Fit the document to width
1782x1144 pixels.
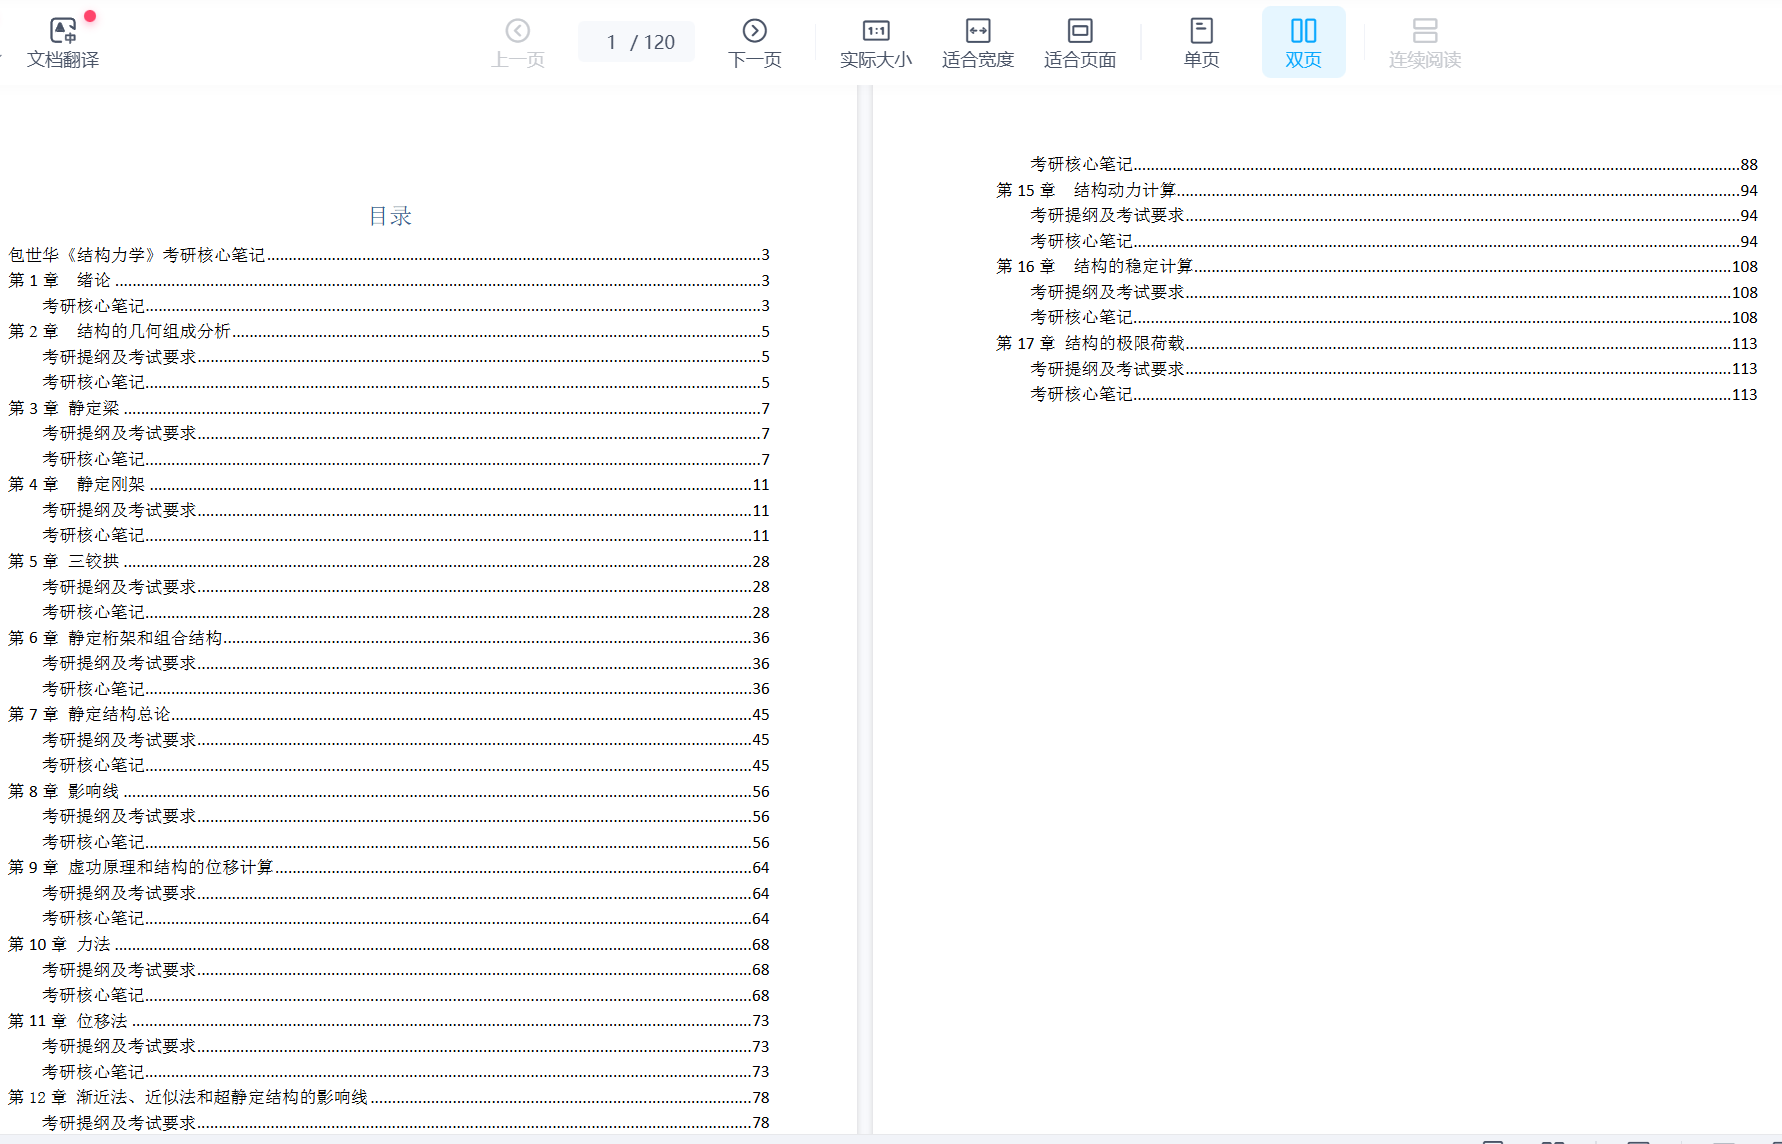[x=977, y=43]
